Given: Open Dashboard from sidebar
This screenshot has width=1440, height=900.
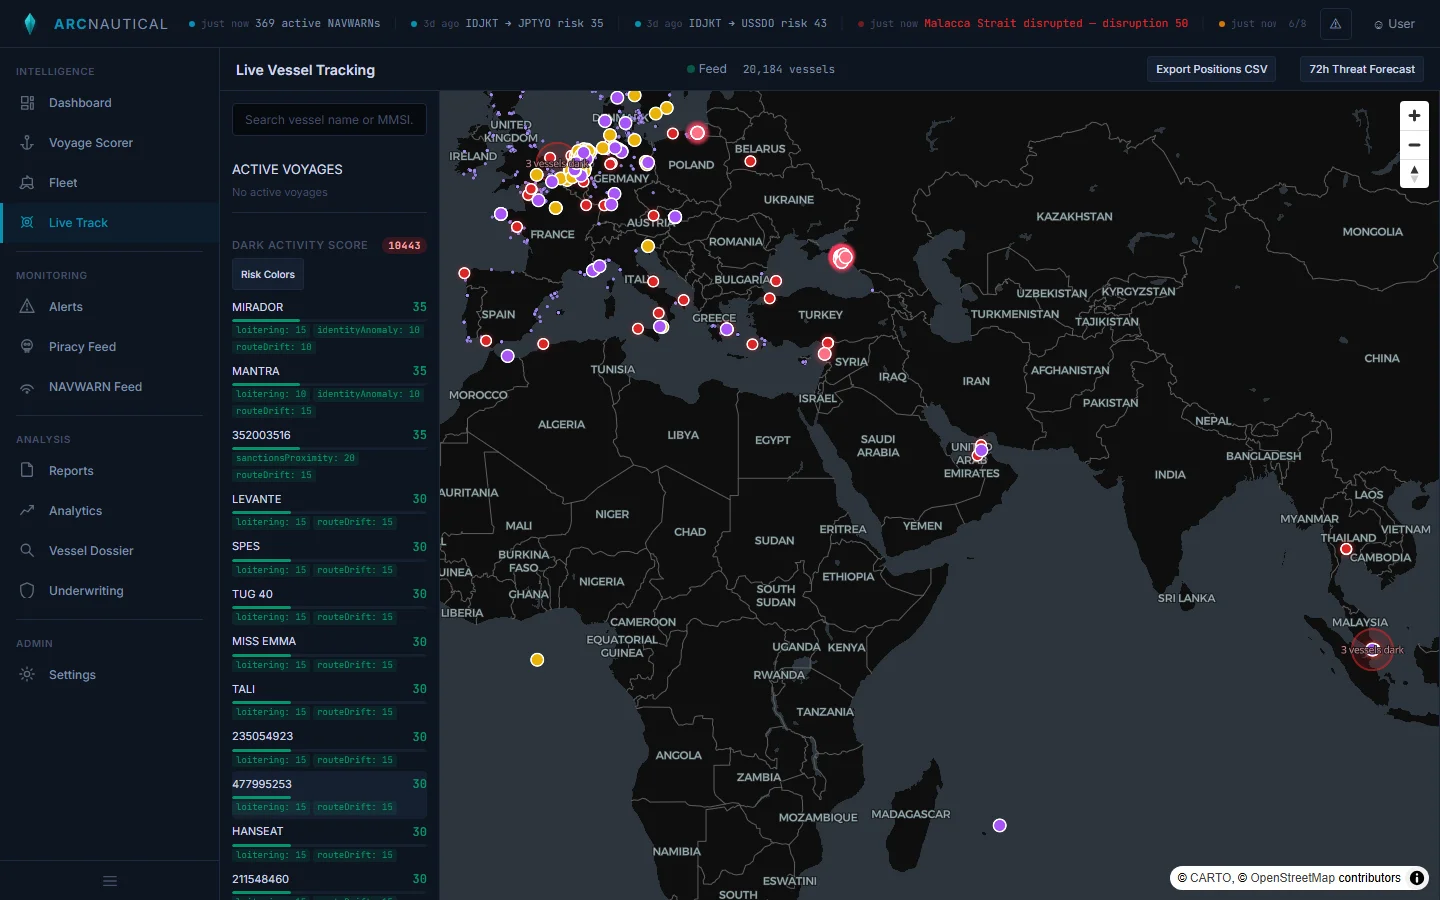Looking at the screenshot, I should (x=110, y=103).
